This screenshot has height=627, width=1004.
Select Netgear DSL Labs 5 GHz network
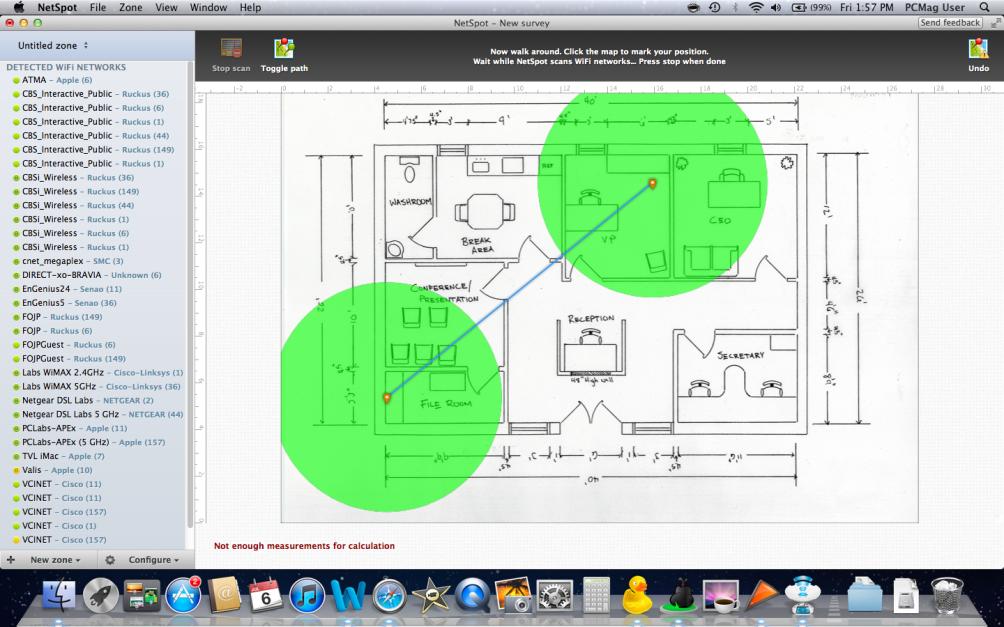102,414
